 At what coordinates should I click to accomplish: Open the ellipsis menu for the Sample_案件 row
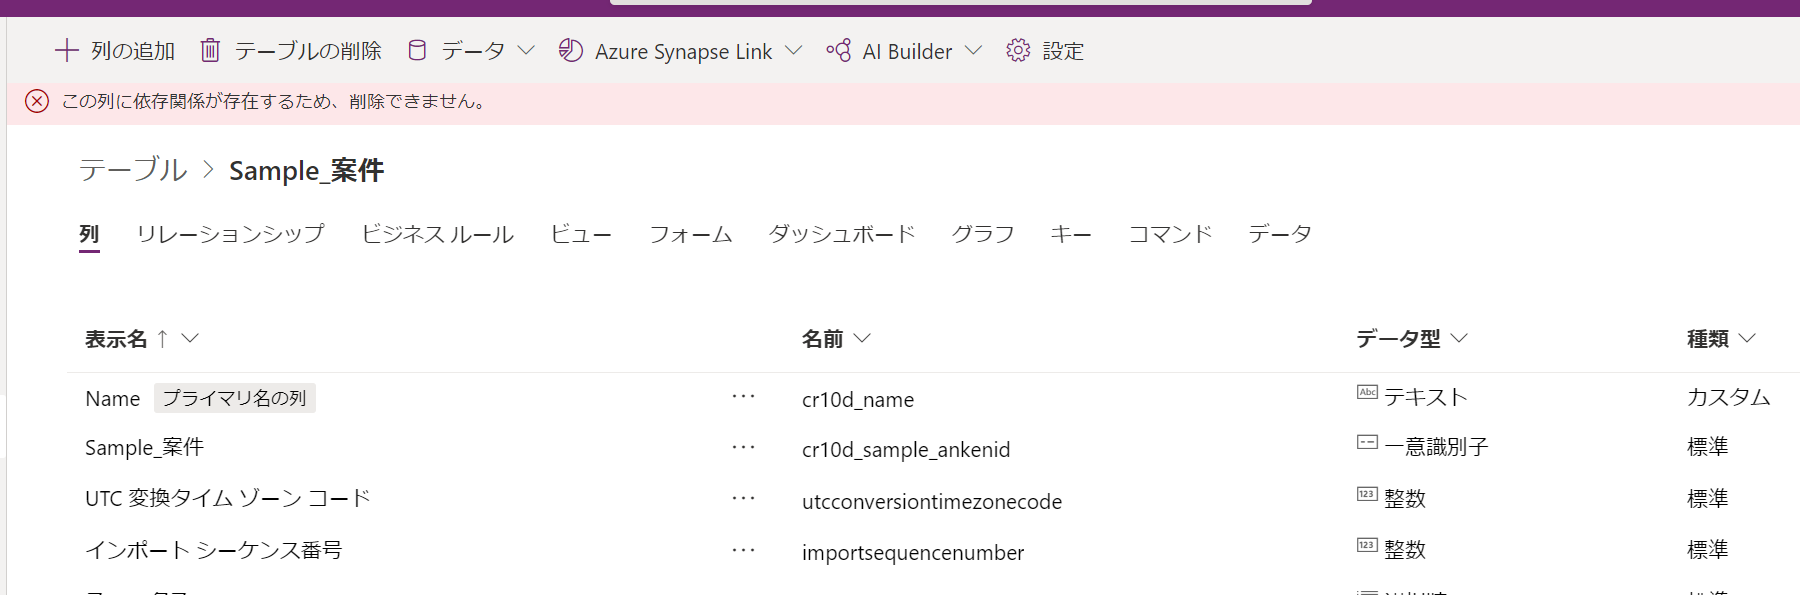pos(743,447)
